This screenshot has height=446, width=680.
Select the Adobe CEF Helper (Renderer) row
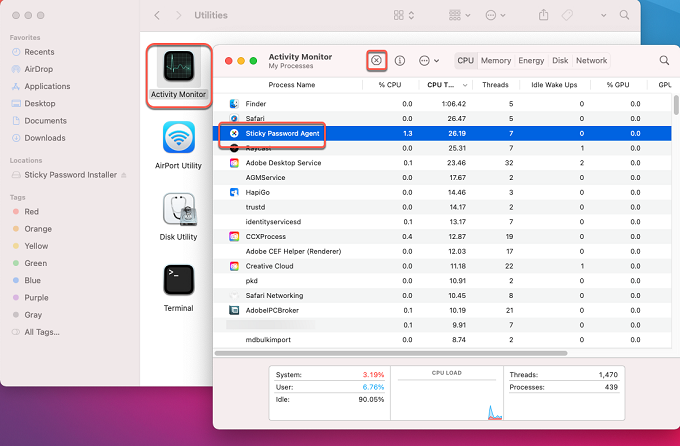(x=442, y=251)
